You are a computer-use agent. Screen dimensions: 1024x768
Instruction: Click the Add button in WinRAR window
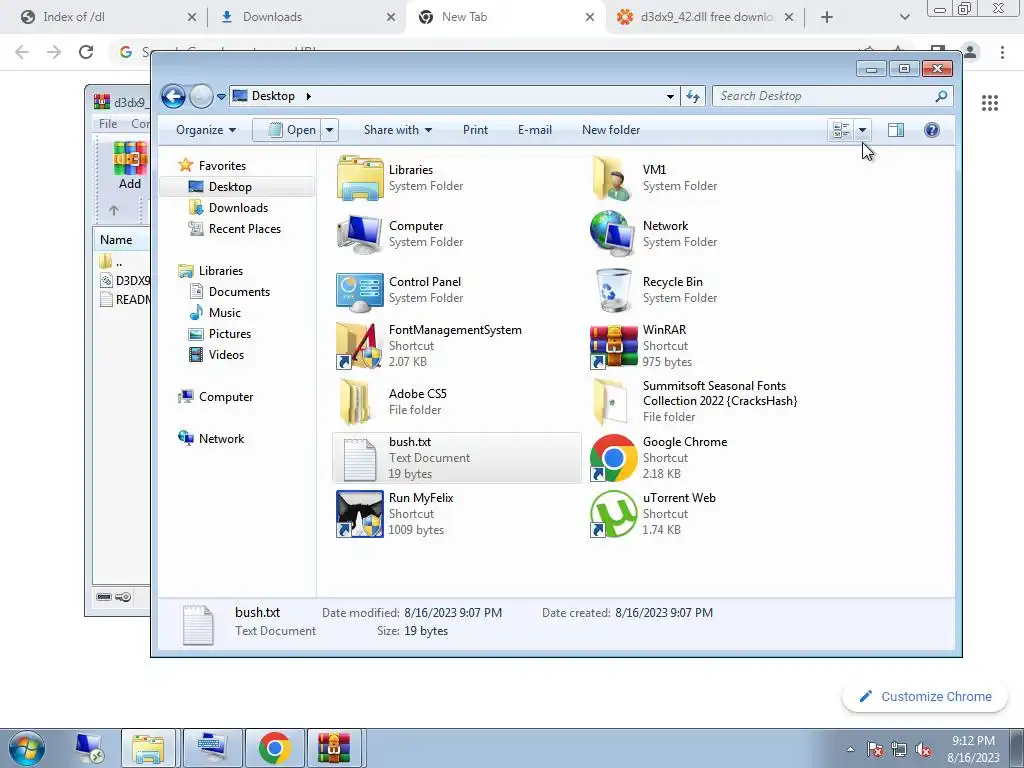point(130,165)
